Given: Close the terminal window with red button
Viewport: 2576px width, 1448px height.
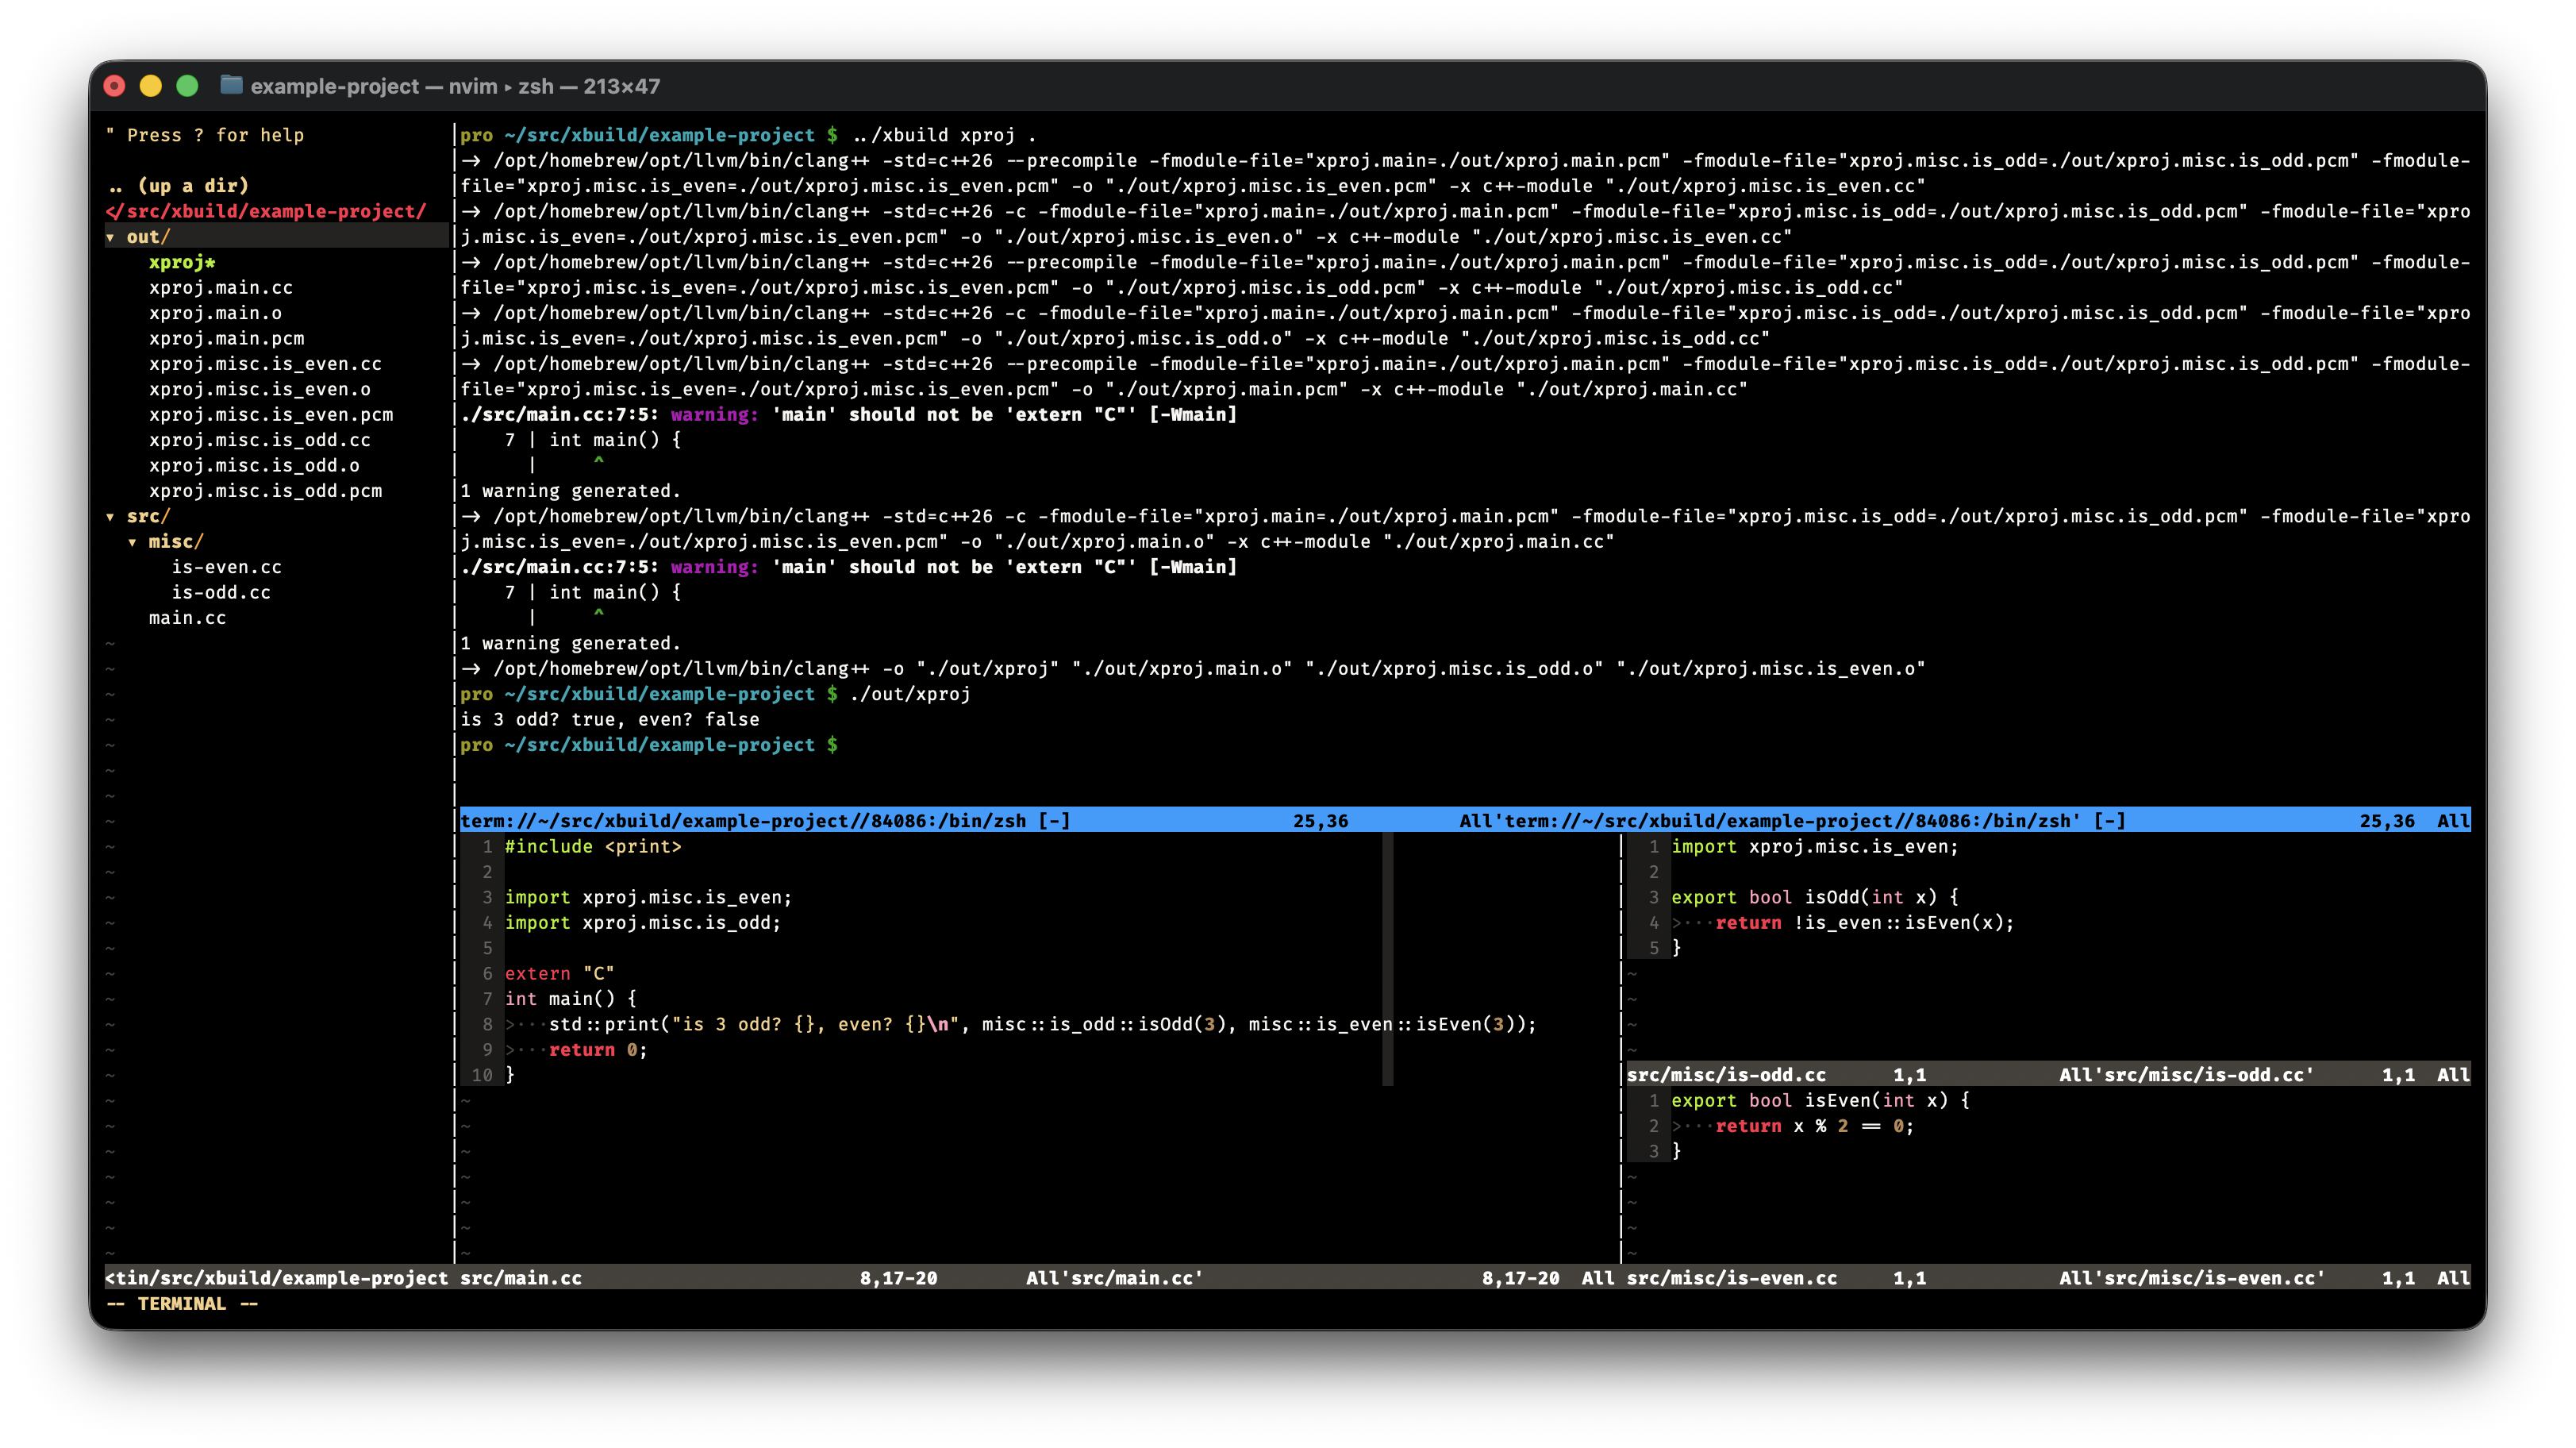Looking at the screenshot, I should [115, 86].
